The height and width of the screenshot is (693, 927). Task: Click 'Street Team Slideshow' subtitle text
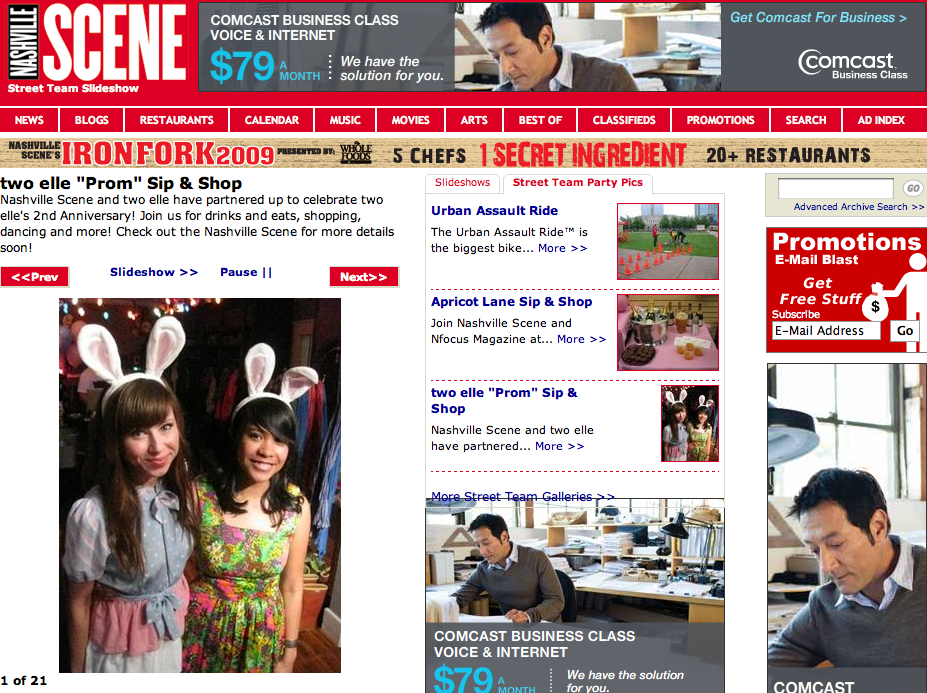coord(73,88)
